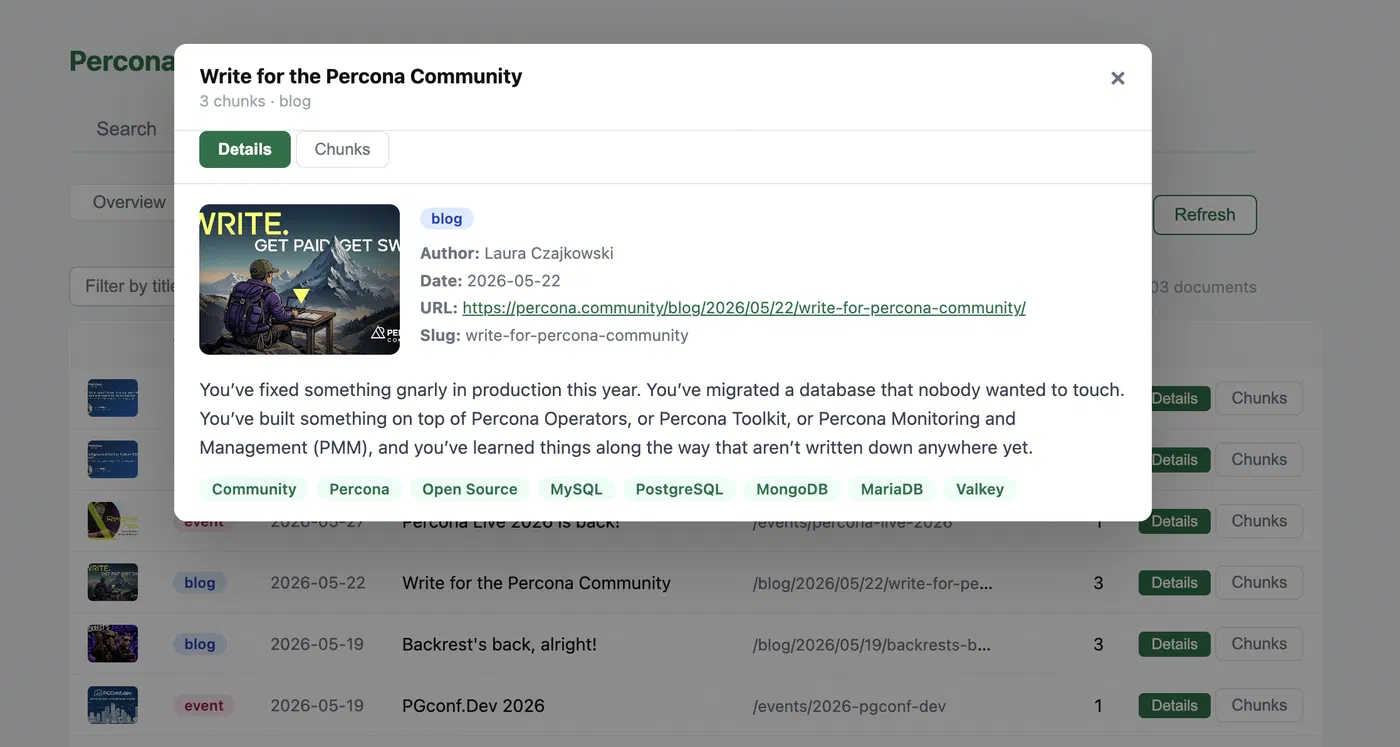Switch to the Chunks tab in the dialog

(x=342, y=149)
